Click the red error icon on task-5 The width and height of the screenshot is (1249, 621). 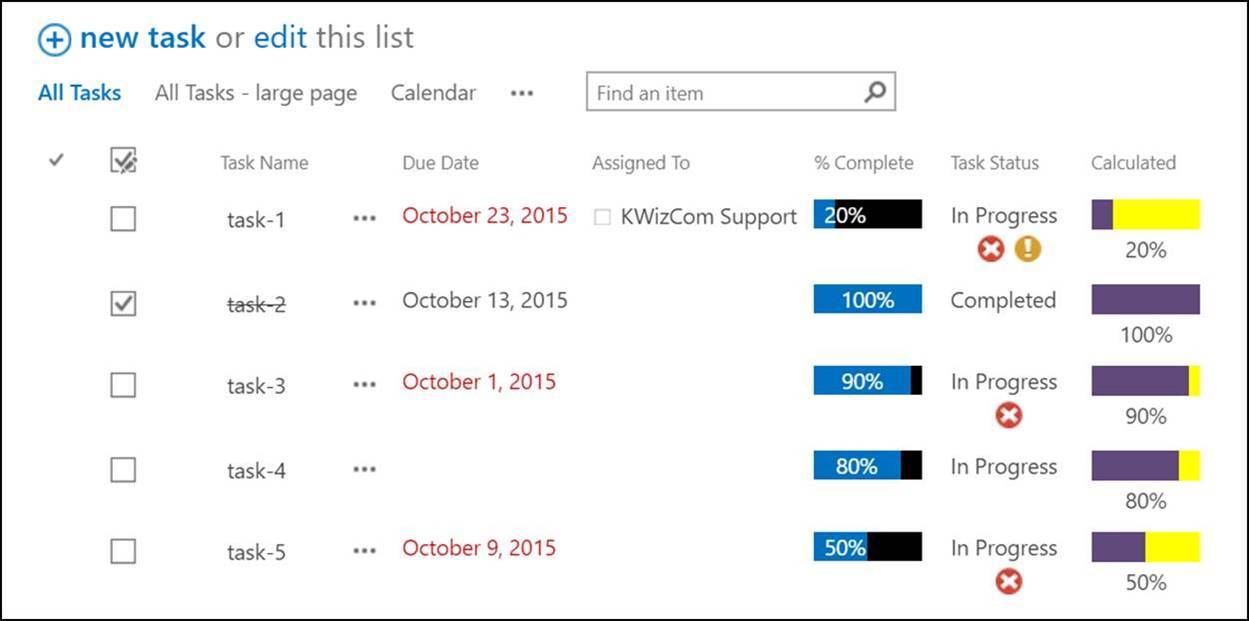[x=1009, y=580]
